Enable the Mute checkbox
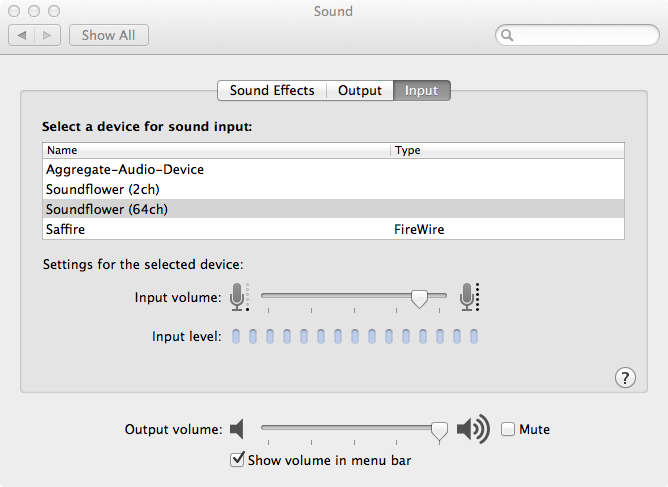 coord(508,430)
